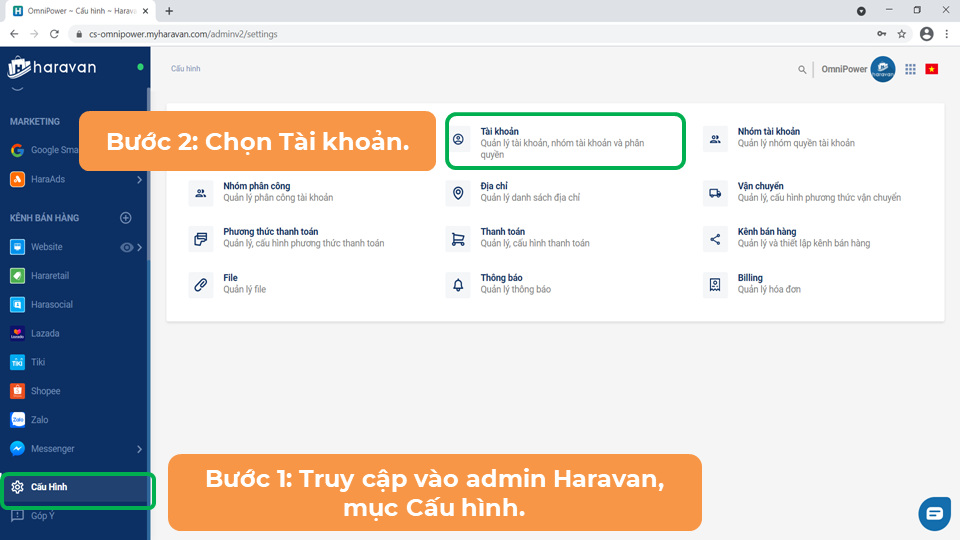Open Thanh toán checkout settings
This screenshot has height=540, width=960.
pos(534,238)
